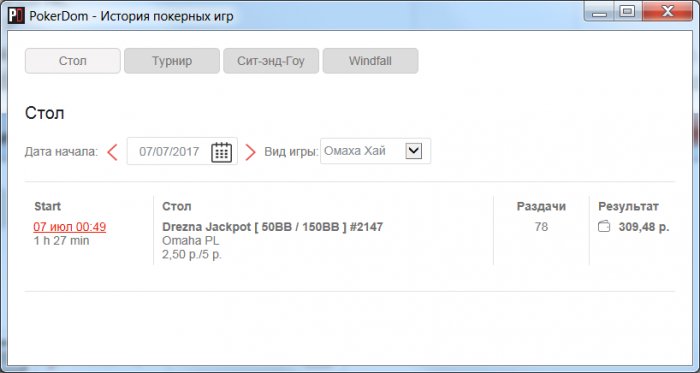700x373 pixels.
Task: Click the Стол column header in table
Action: [177, 207]
